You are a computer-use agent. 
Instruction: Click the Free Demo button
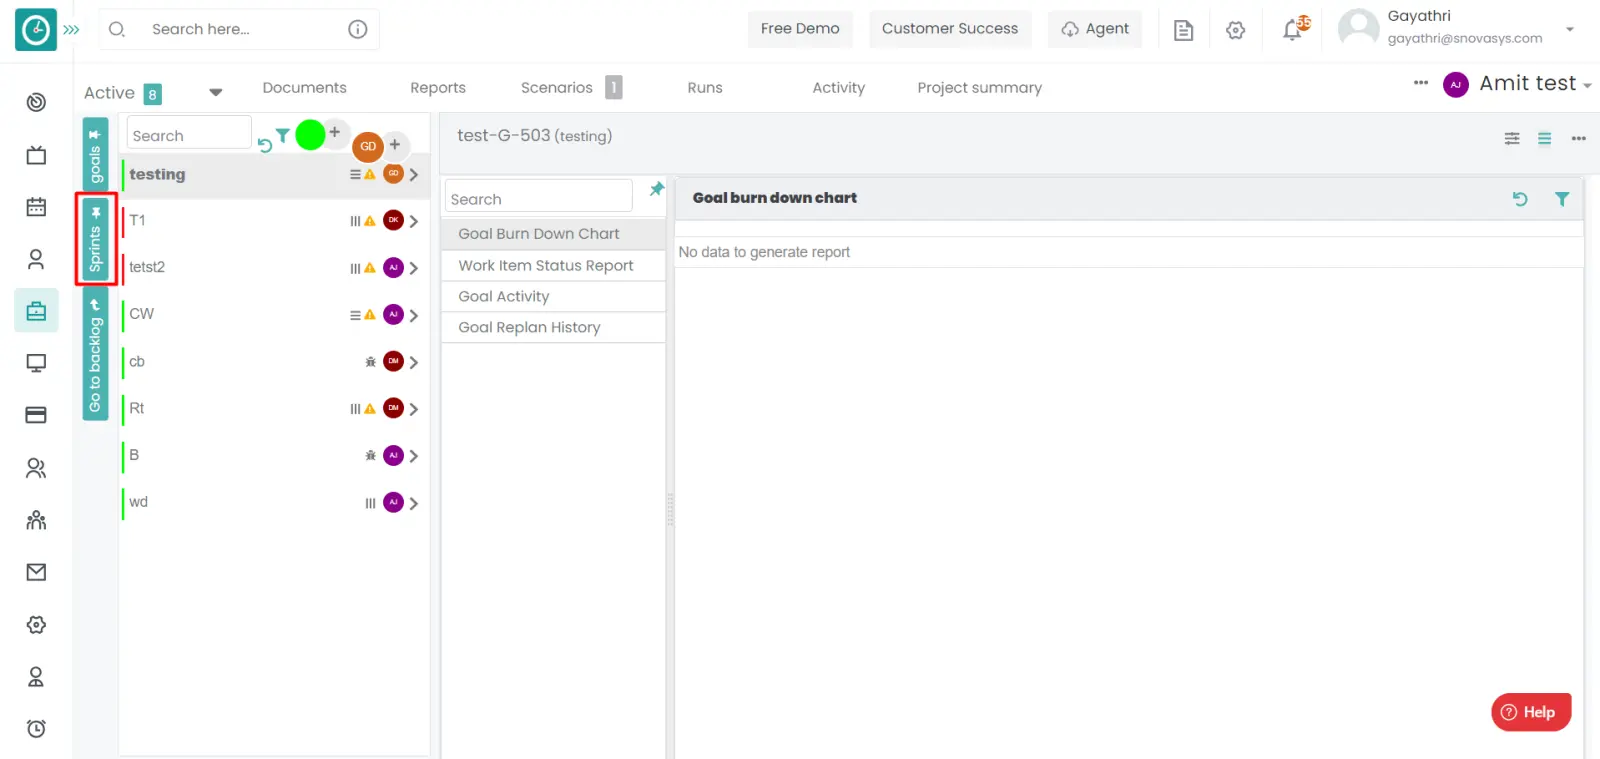point(800,29)
